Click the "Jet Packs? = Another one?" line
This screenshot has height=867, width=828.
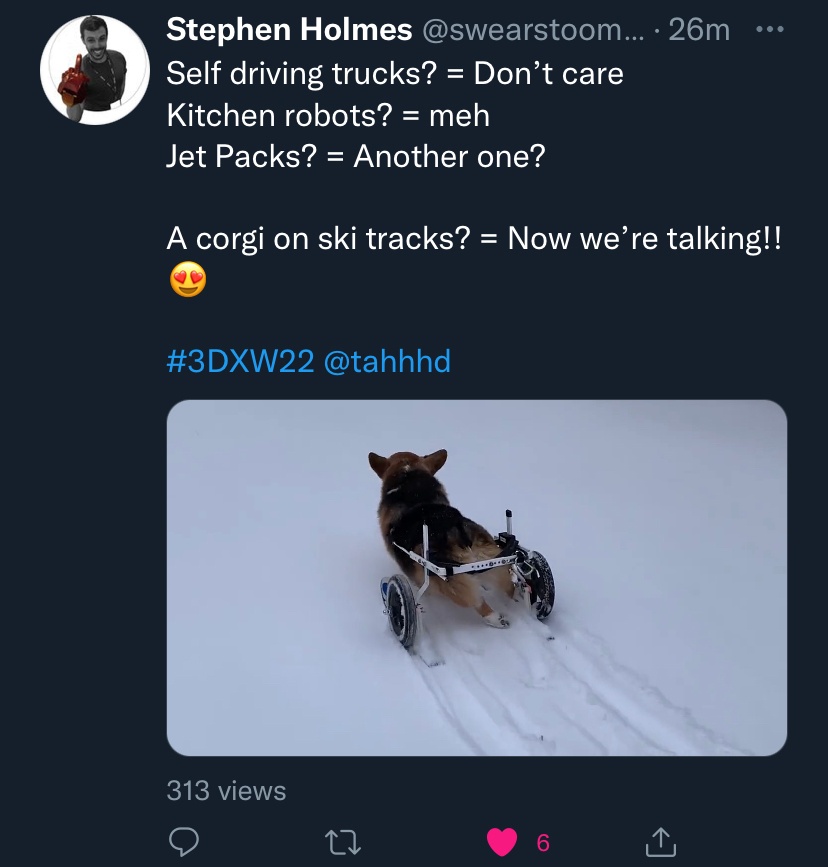point(356,157)
